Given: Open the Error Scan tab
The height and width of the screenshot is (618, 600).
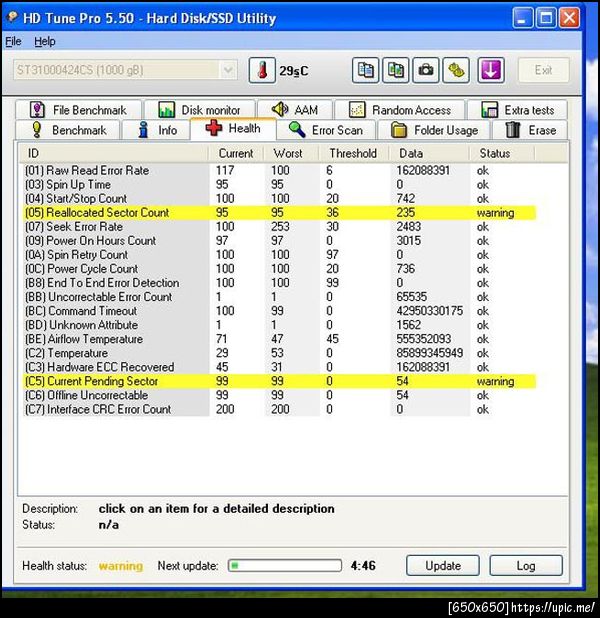Looking at the screenshot, I should point(326,130).
